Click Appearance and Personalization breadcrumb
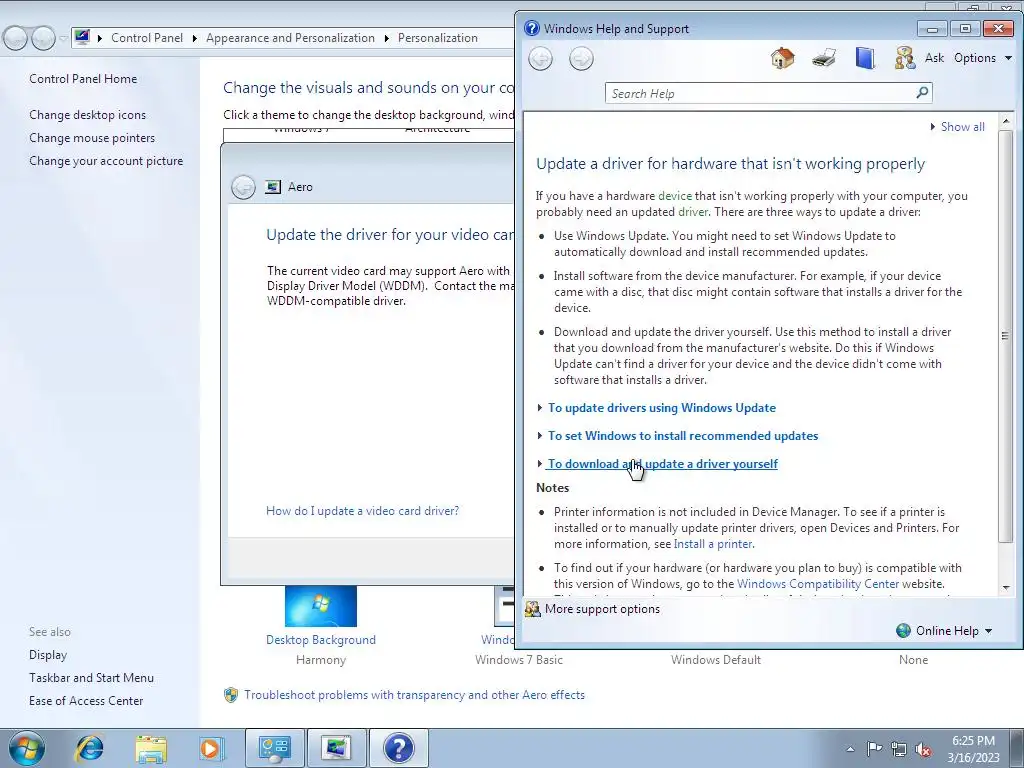Screen dimensions: 1024x768 coord(291,38)
